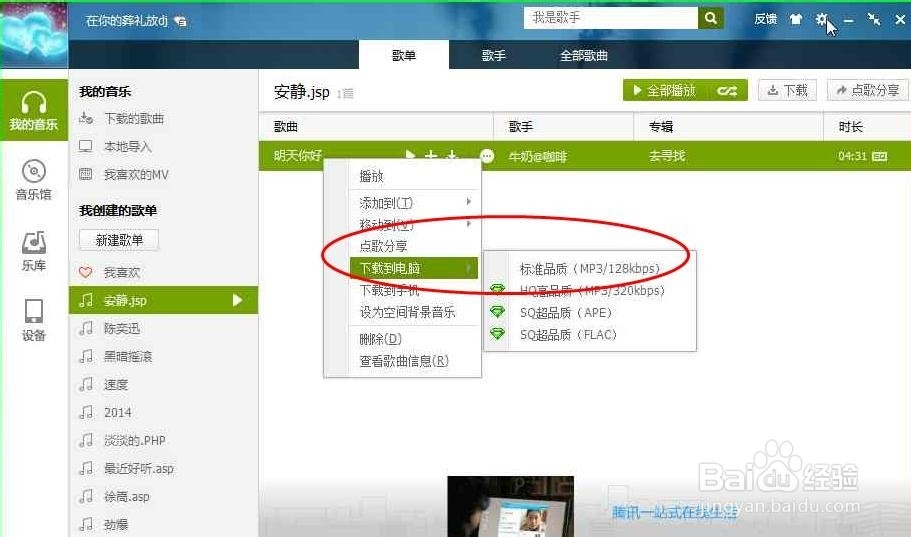Expand 添加到(T) submenu
Screen dimensions: 911x537
[415, 203]
